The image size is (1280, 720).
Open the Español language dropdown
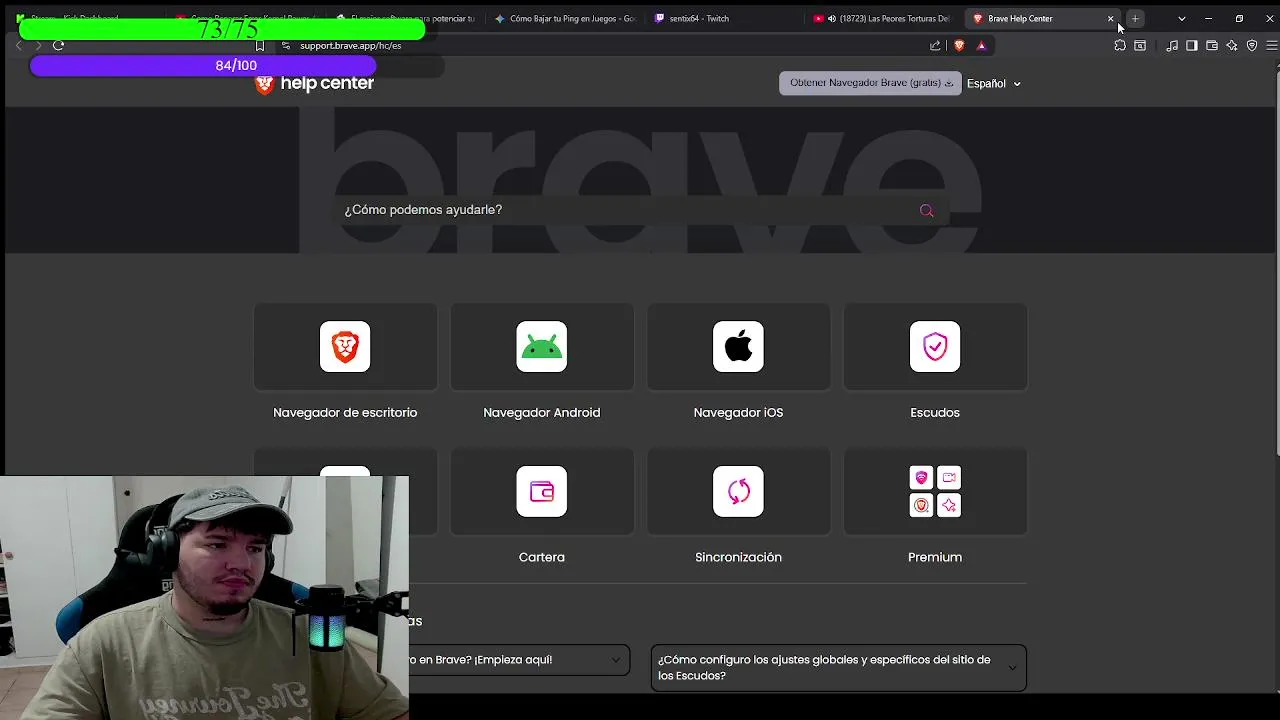[993, 84]
